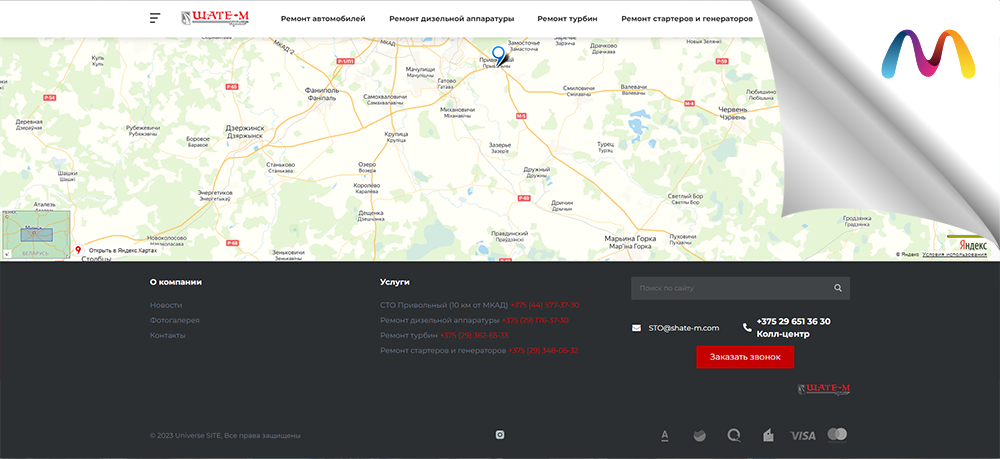Click the VISA payment icon
The height and width of the screenshot is (459, 1000).
coord(803,436)
